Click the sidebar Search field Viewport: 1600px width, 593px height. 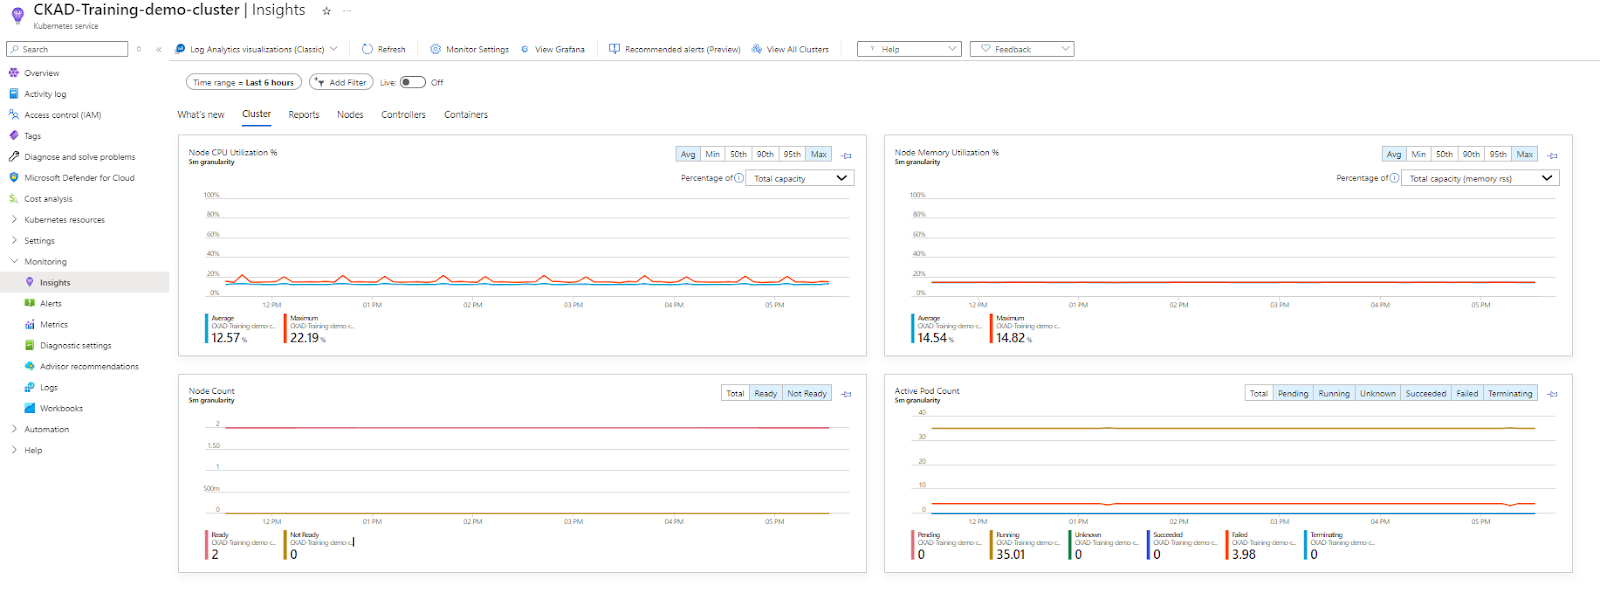click(x=67, y=49)
